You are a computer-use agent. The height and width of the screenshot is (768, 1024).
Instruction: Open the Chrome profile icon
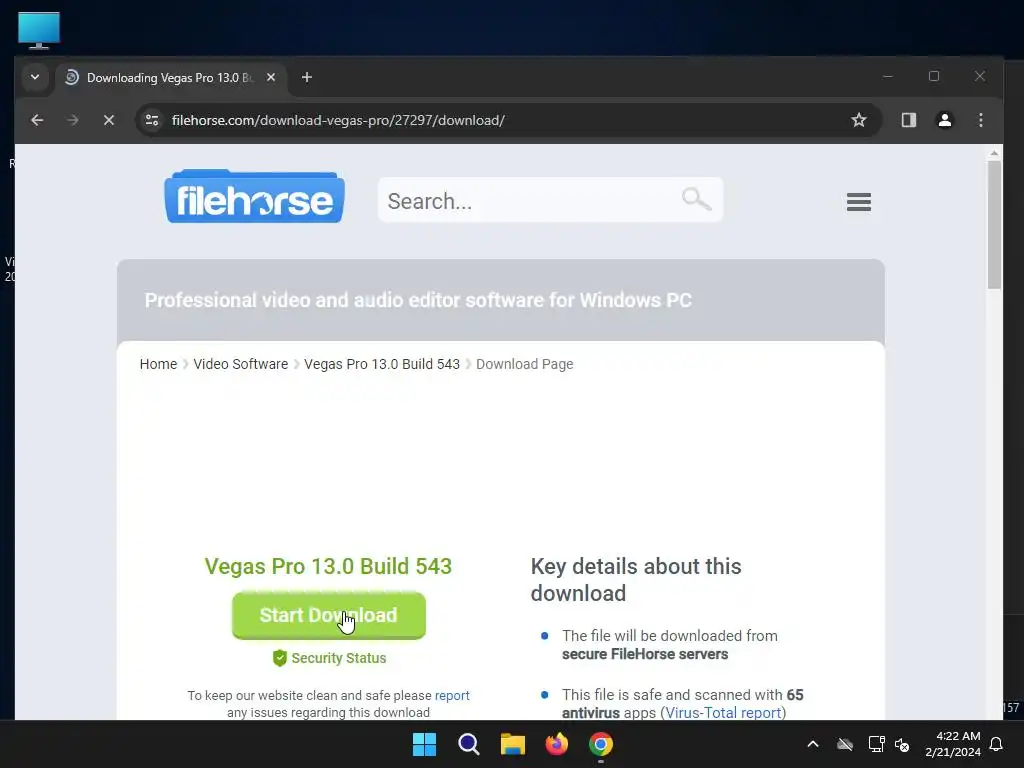pyautogui.click(x=944, y=120)
